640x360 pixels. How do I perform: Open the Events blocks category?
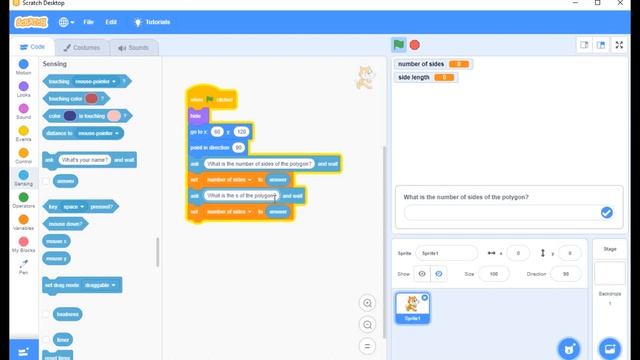coord(24,133)
